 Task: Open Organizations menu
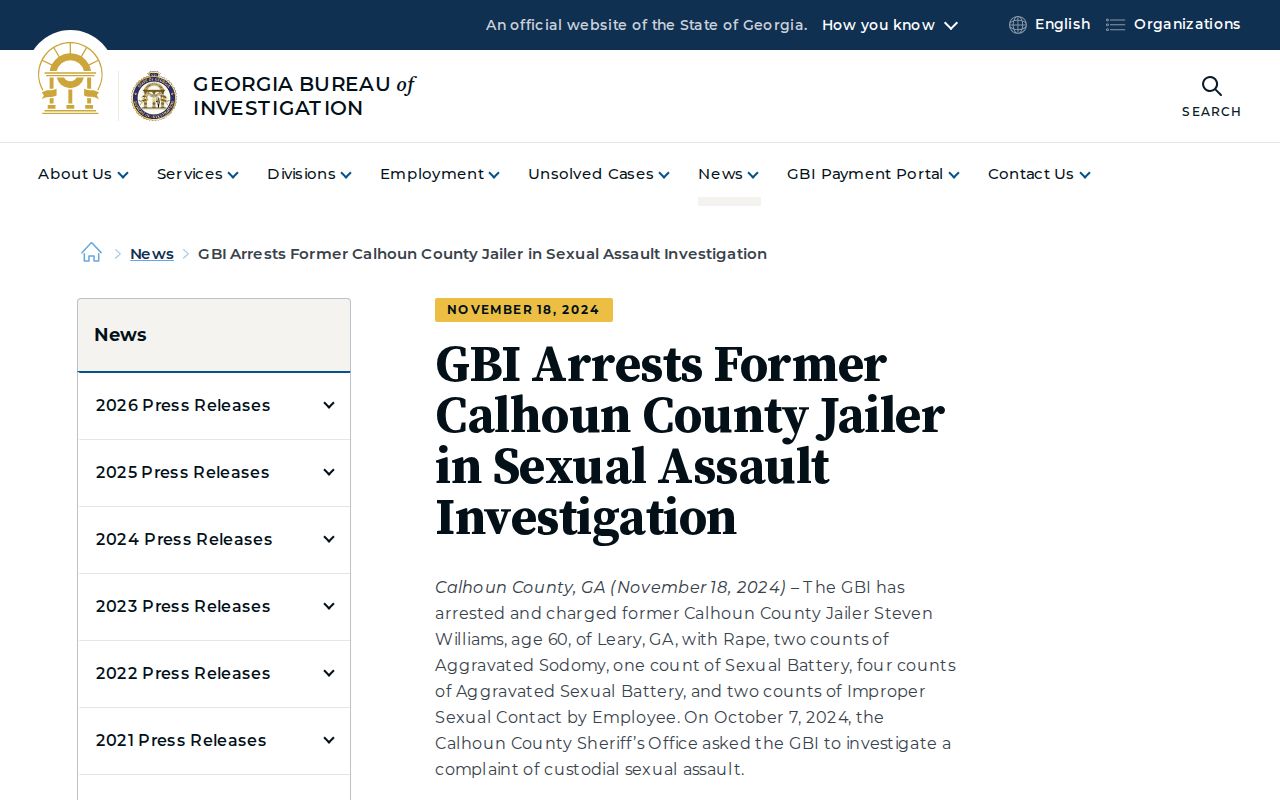click(1173, 25)
